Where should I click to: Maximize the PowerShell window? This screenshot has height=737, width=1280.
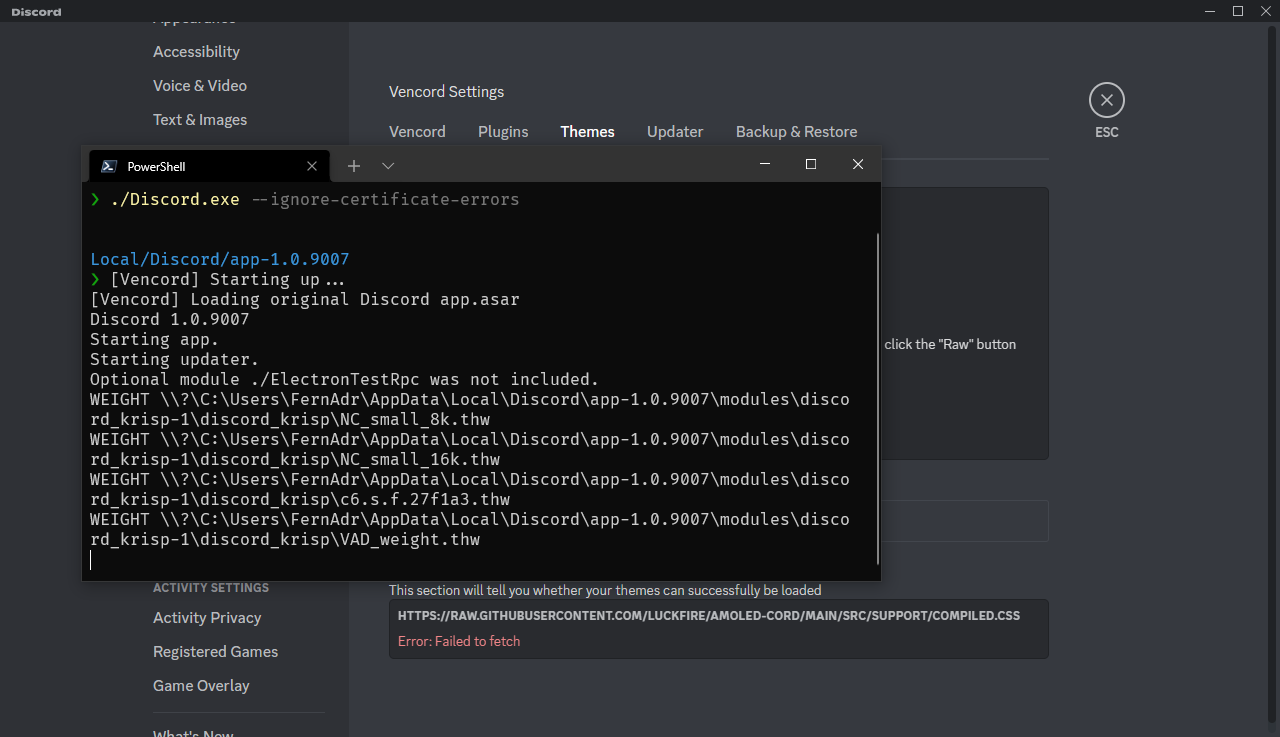811,164
